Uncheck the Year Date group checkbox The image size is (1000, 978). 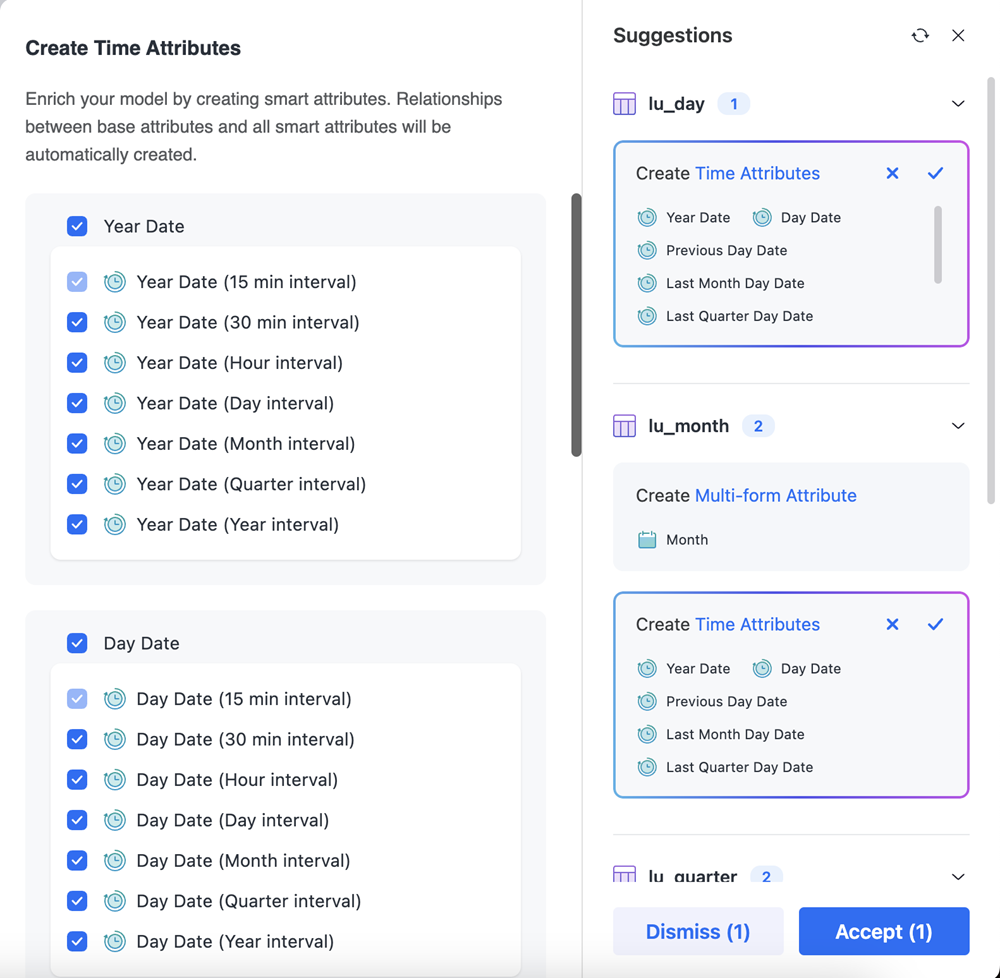[x=77, y=226]
